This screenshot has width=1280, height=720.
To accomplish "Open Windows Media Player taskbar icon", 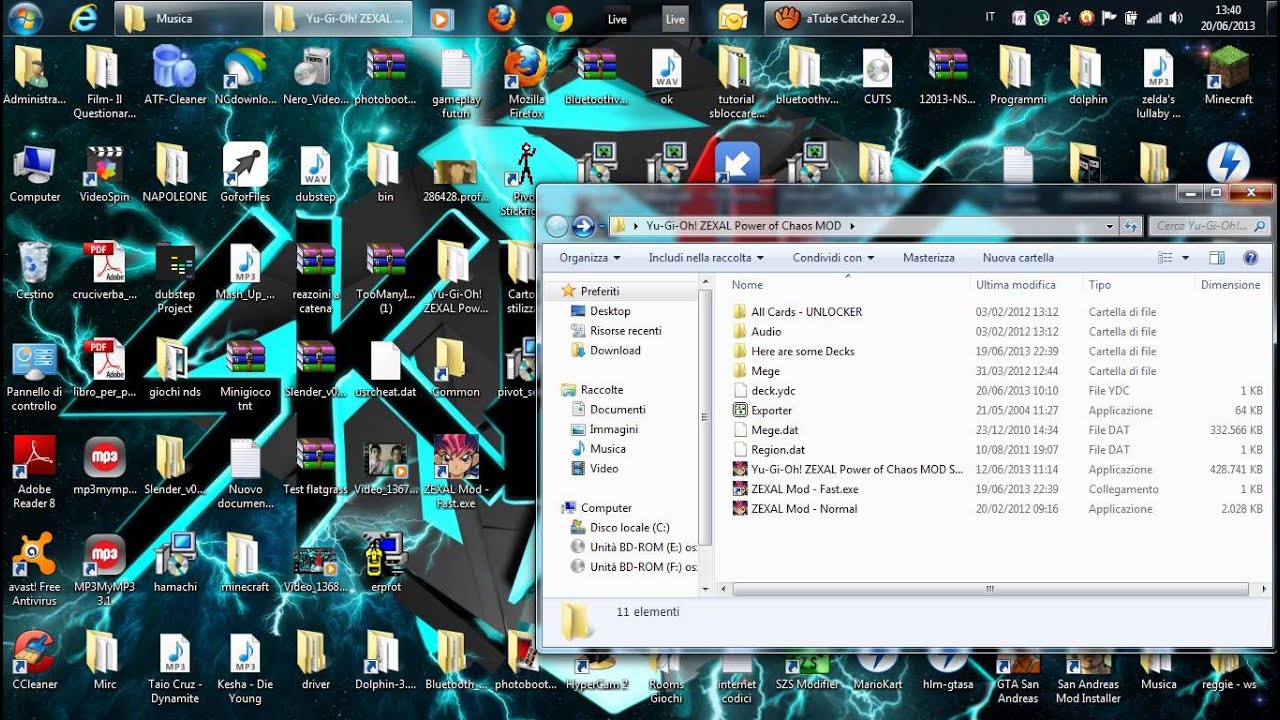I will click(441, 18).
